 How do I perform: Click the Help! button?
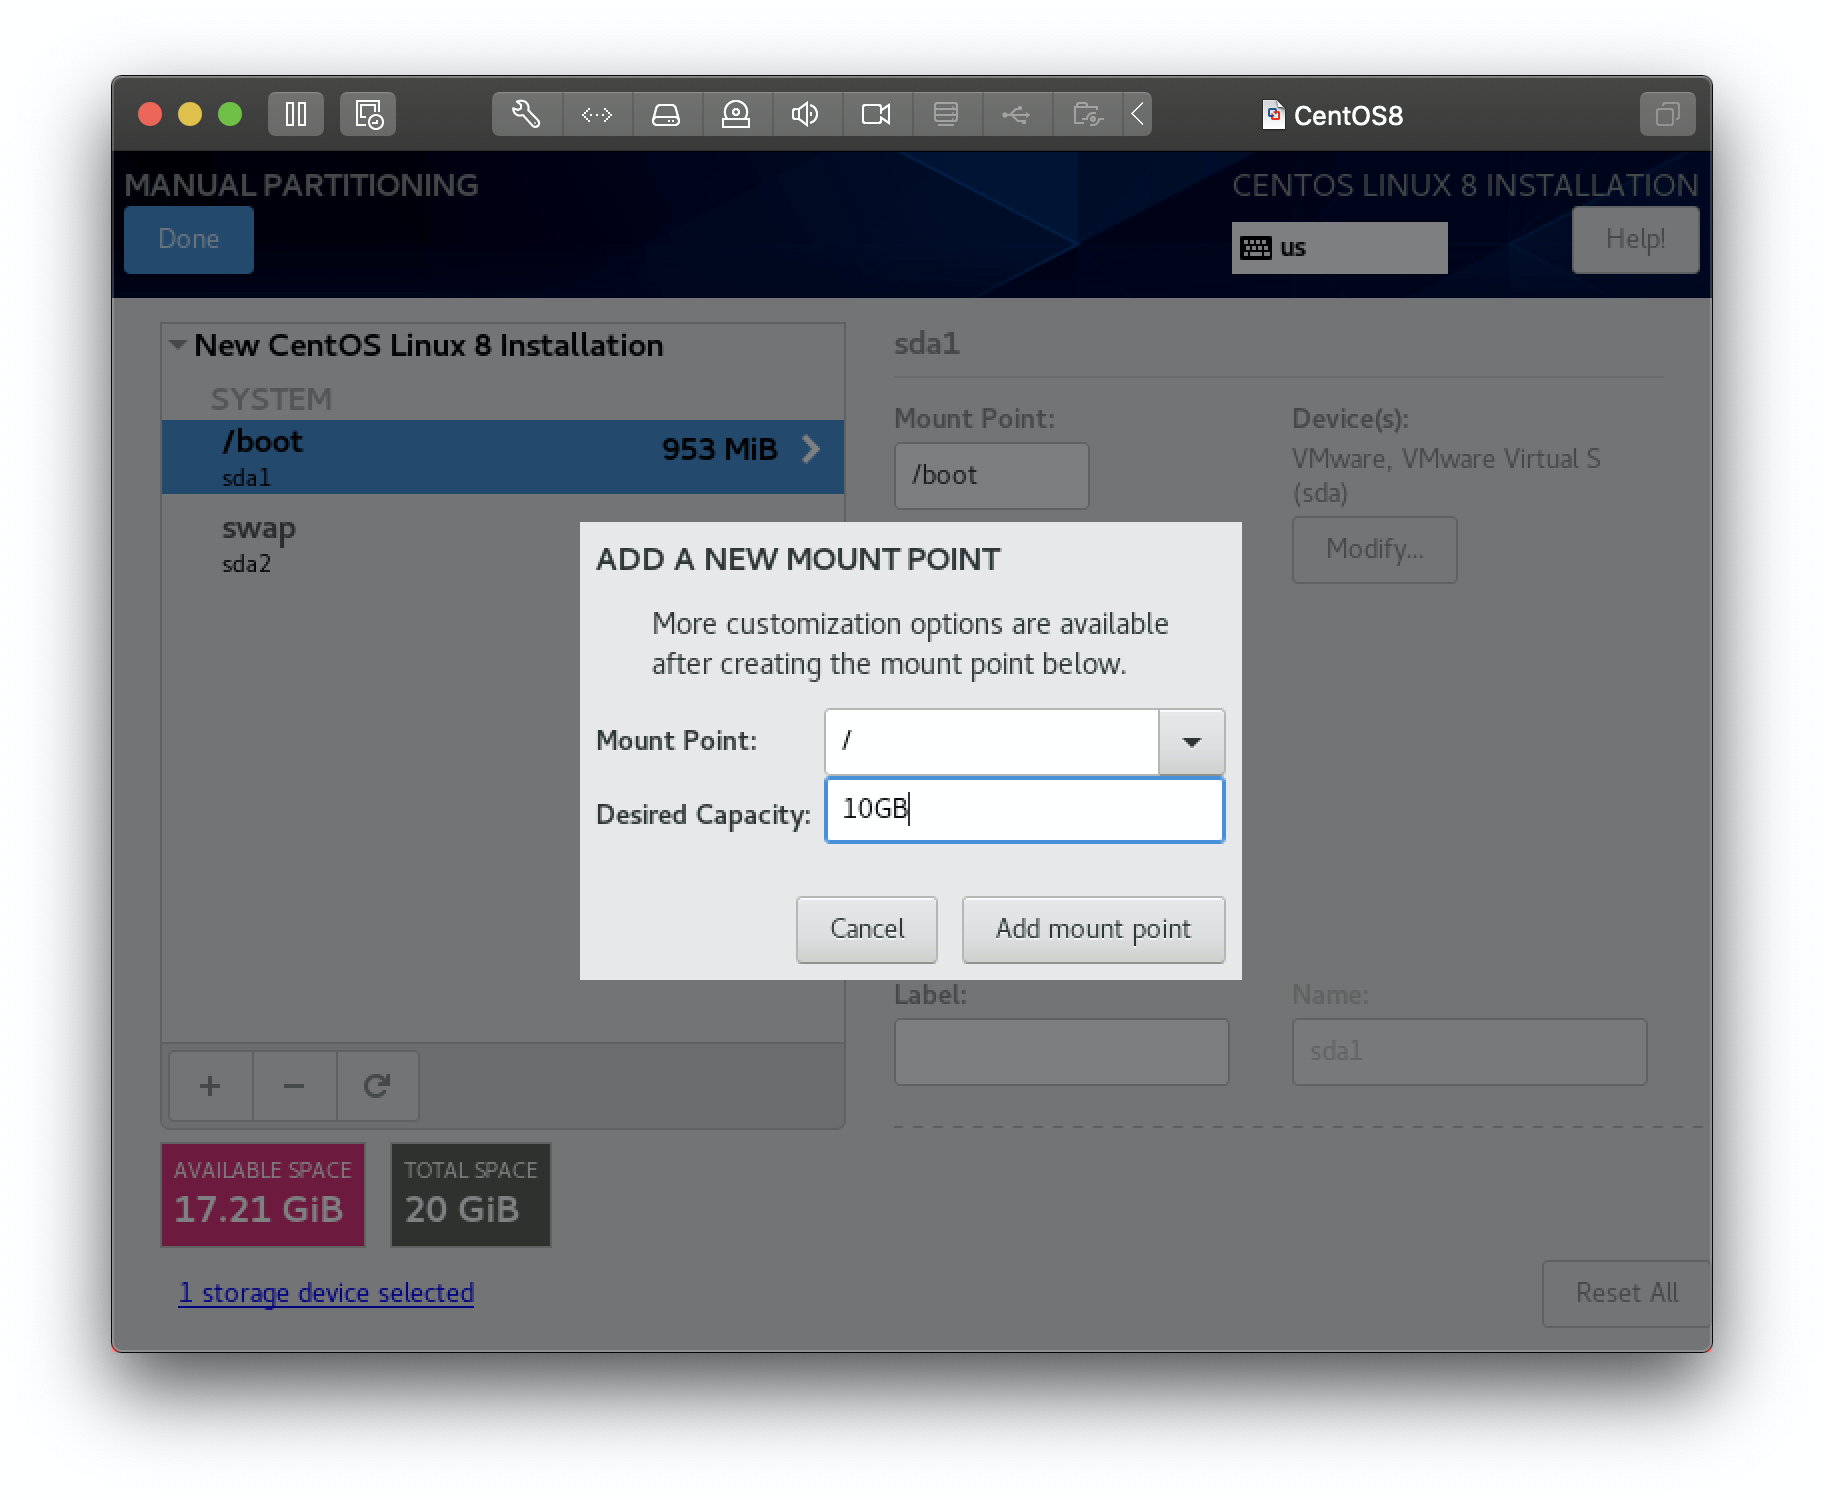[1635, 239]
